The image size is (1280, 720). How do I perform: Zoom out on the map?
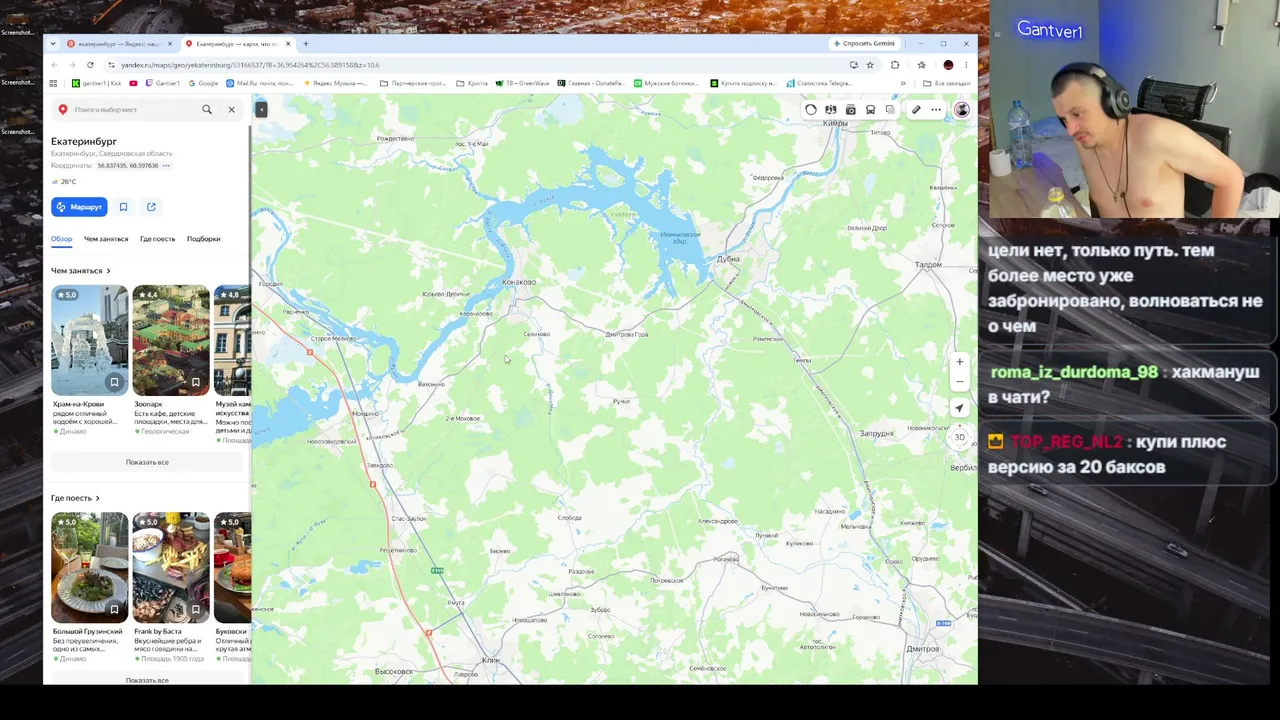click(960, 382)
